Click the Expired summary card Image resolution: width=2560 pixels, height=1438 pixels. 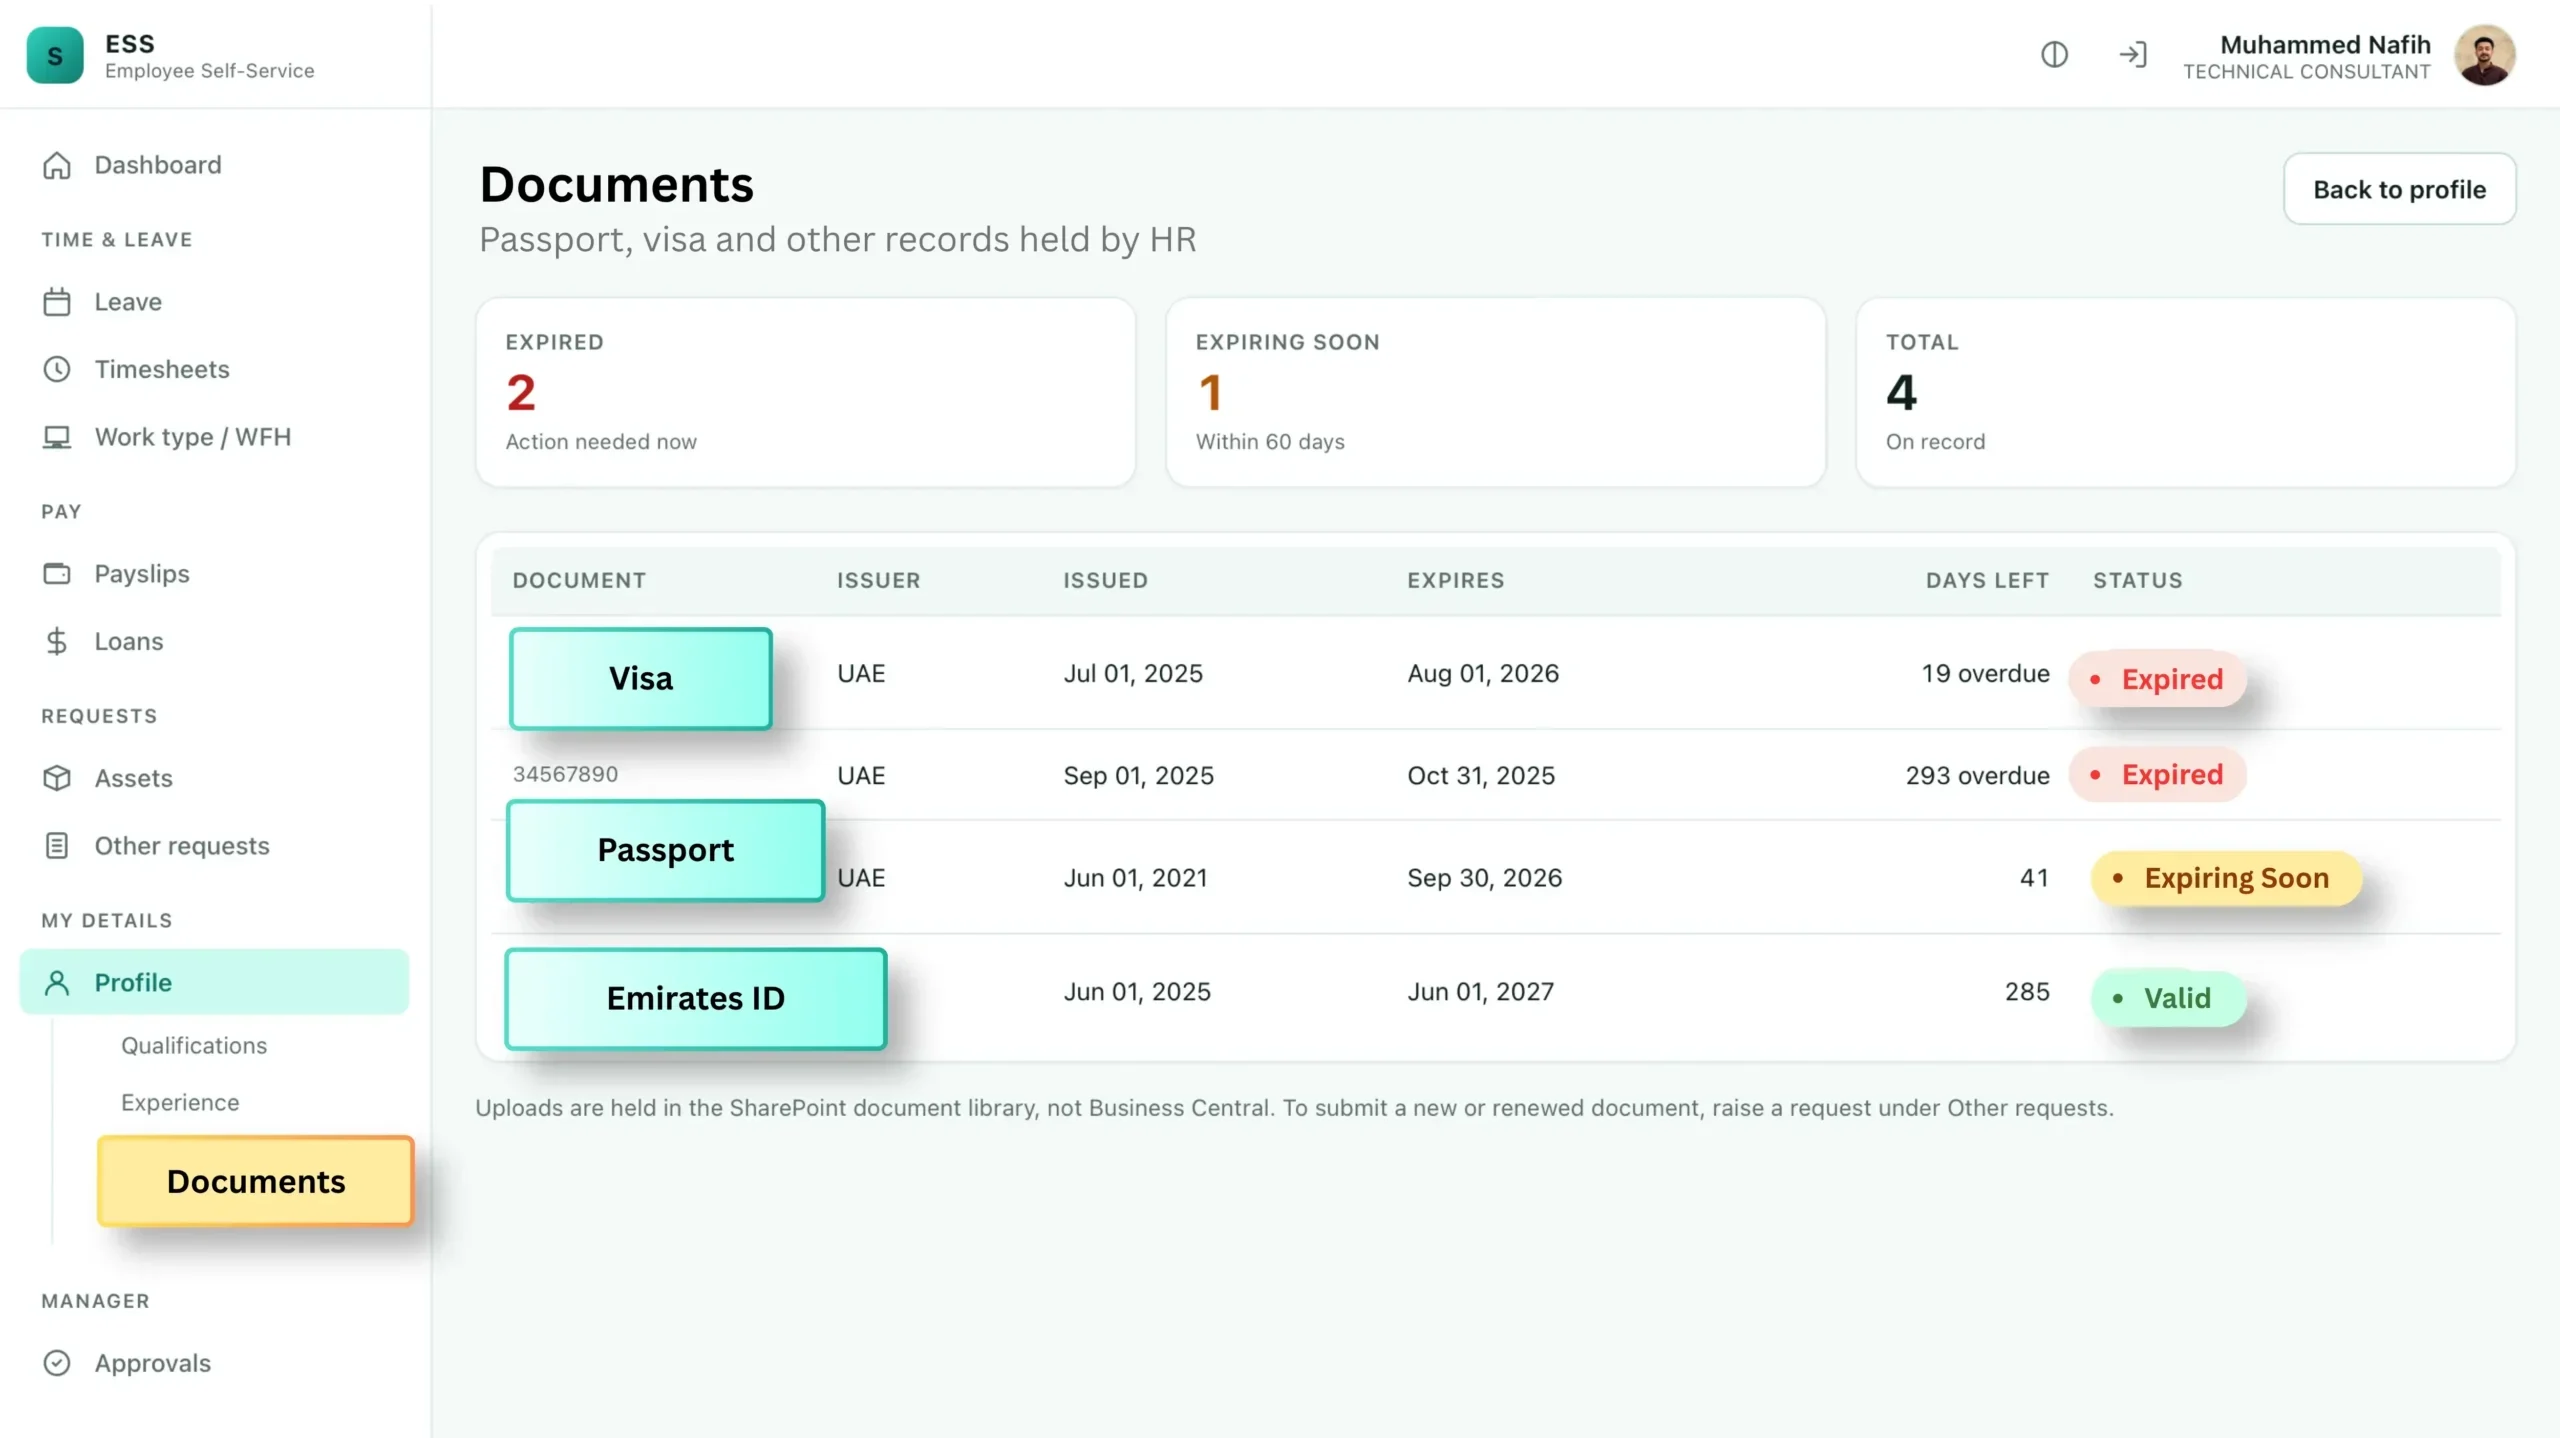coord(806,392)
